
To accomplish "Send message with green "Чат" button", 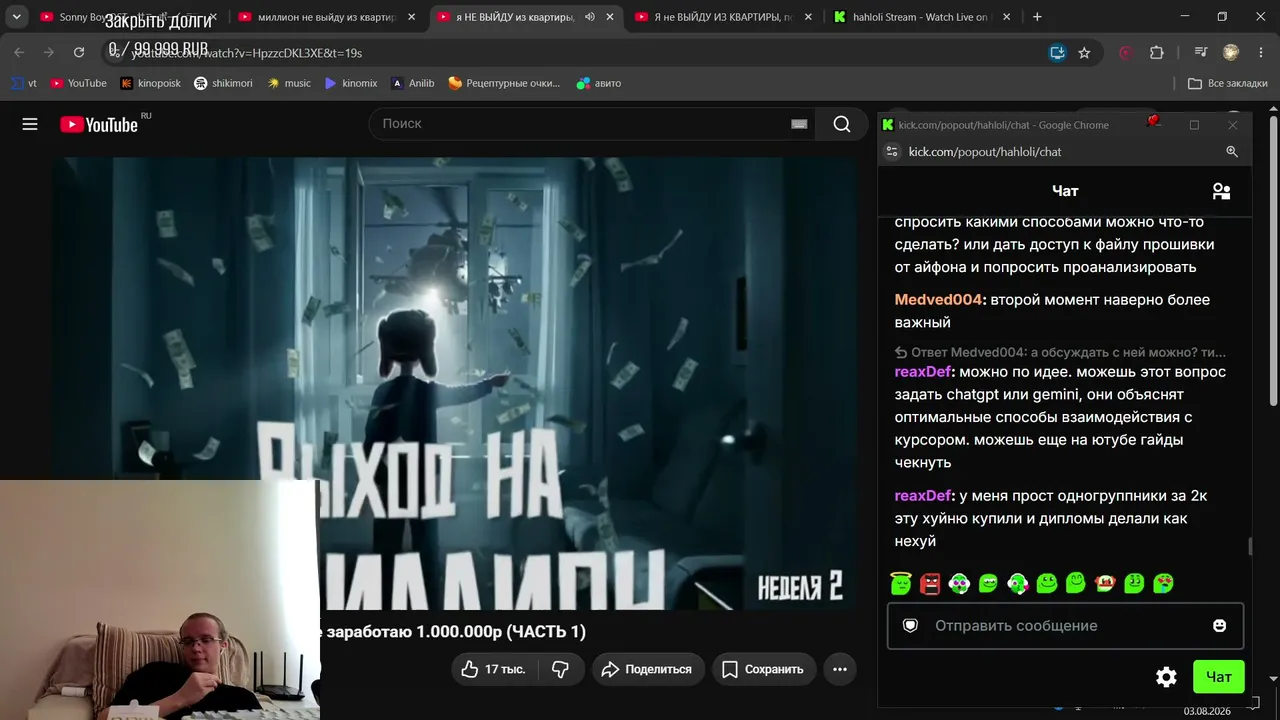I will coord(1219,677).
